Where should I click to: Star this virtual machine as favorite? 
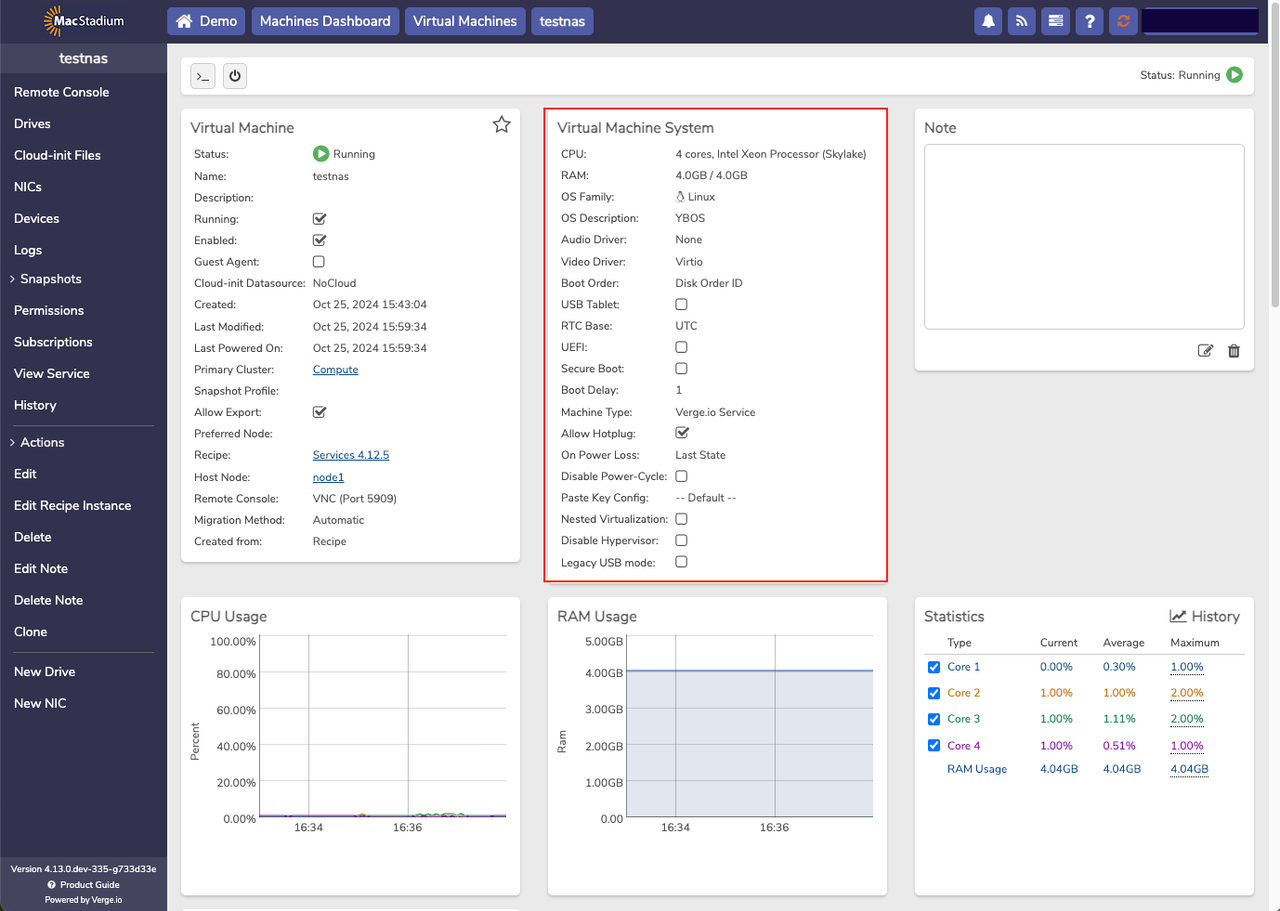coord(502,125)
